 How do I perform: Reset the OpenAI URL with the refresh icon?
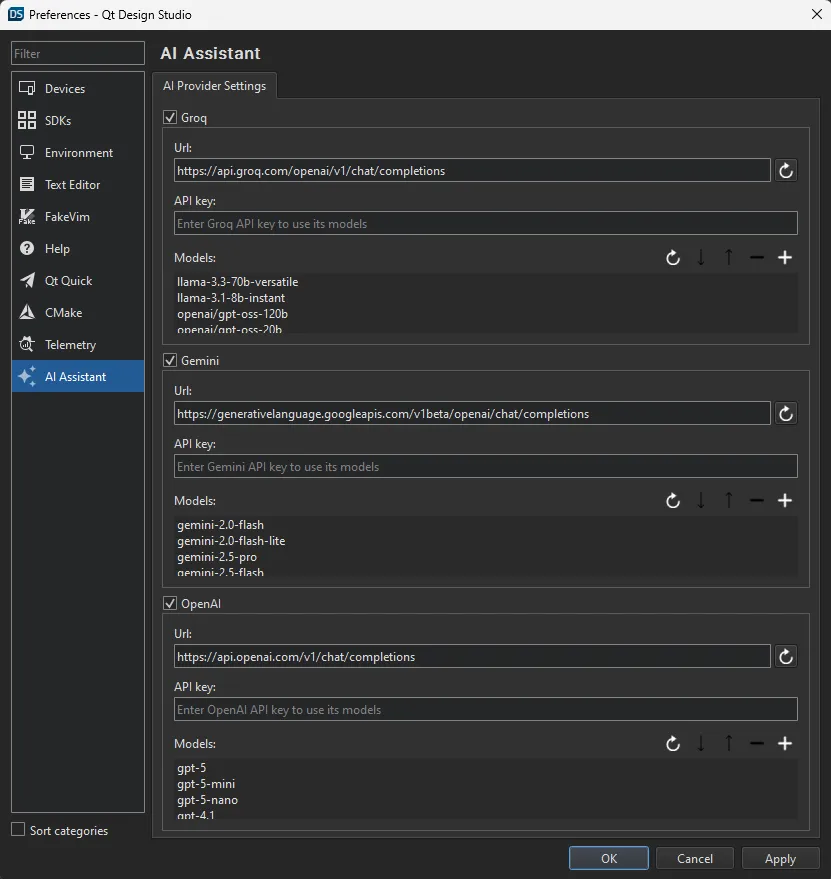pyautogui.click(x=786, y=657)
